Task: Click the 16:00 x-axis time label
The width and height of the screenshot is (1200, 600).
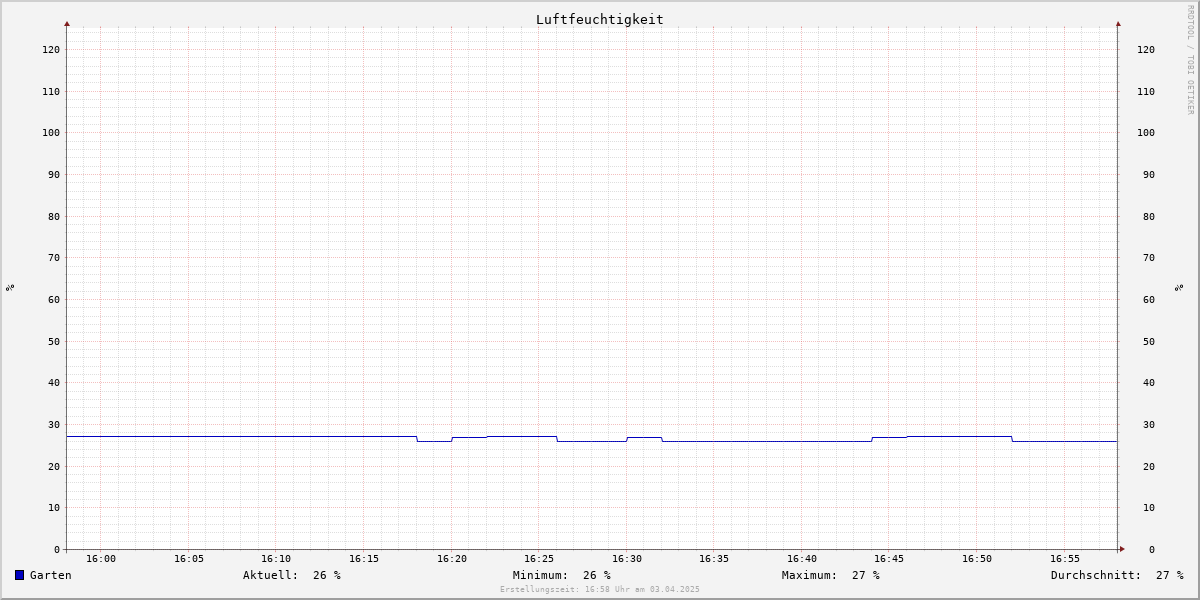Action: (x=101, y=559)
